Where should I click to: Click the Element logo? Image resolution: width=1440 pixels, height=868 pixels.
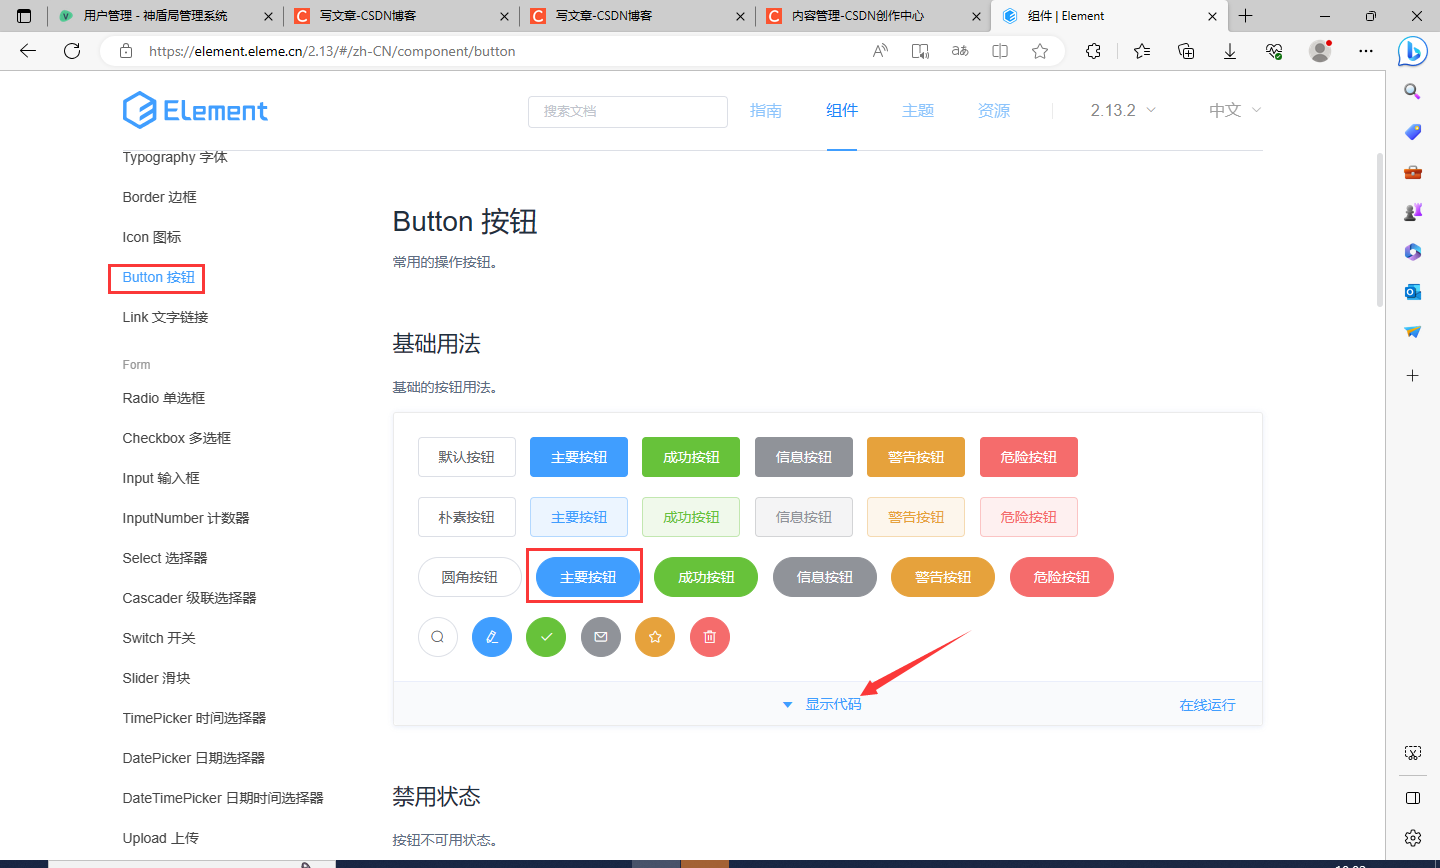195,110
